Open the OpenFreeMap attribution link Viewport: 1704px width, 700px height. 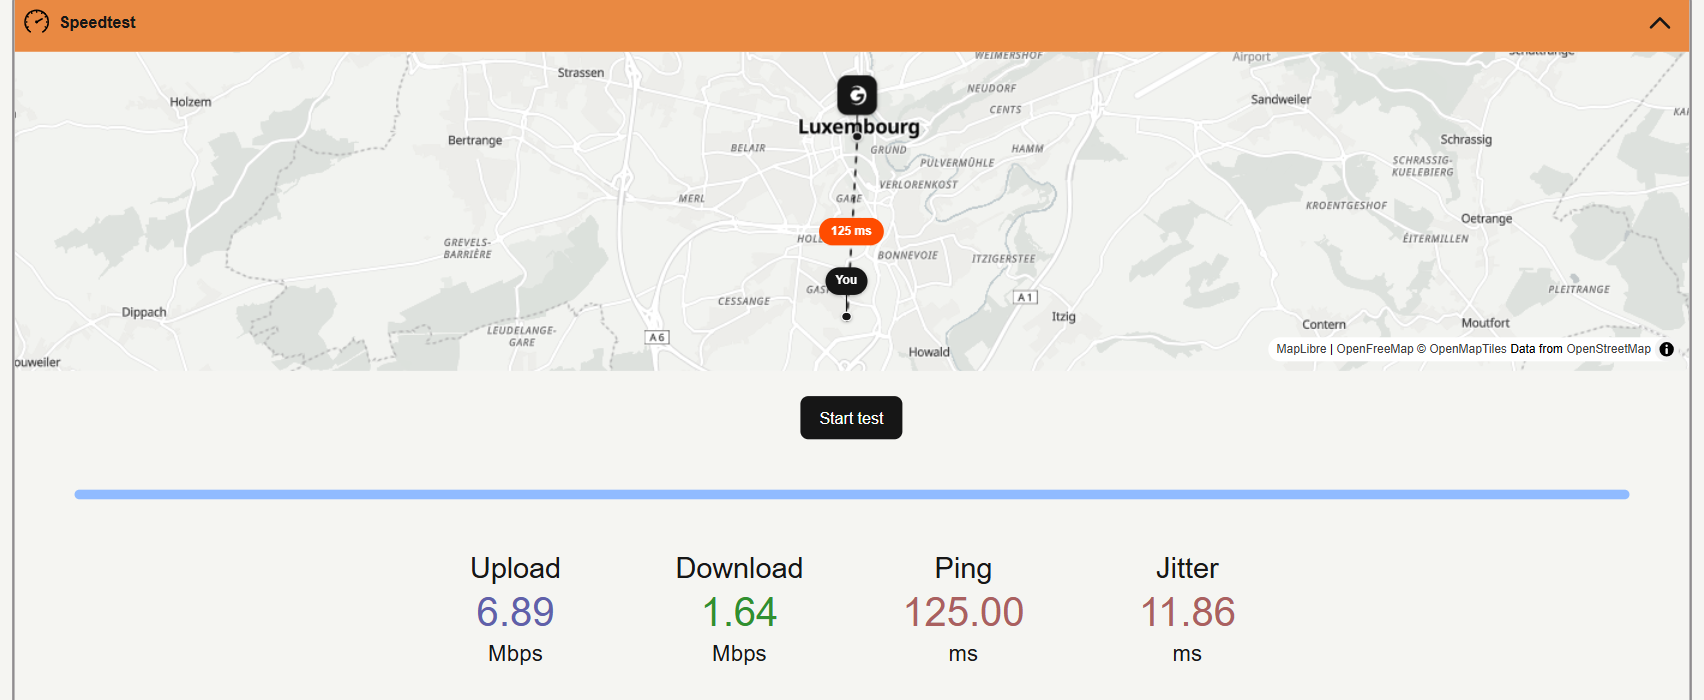(x=1375, y=349)
